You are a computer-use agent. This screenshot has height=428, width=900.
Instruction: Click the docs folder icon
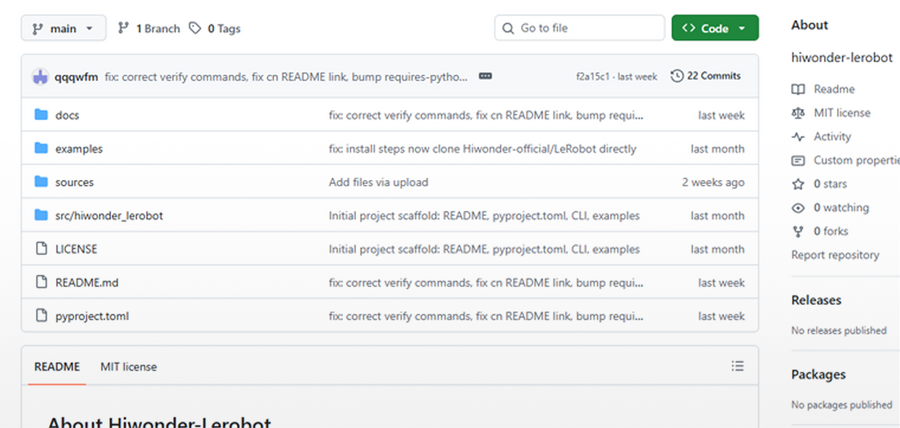41,115
